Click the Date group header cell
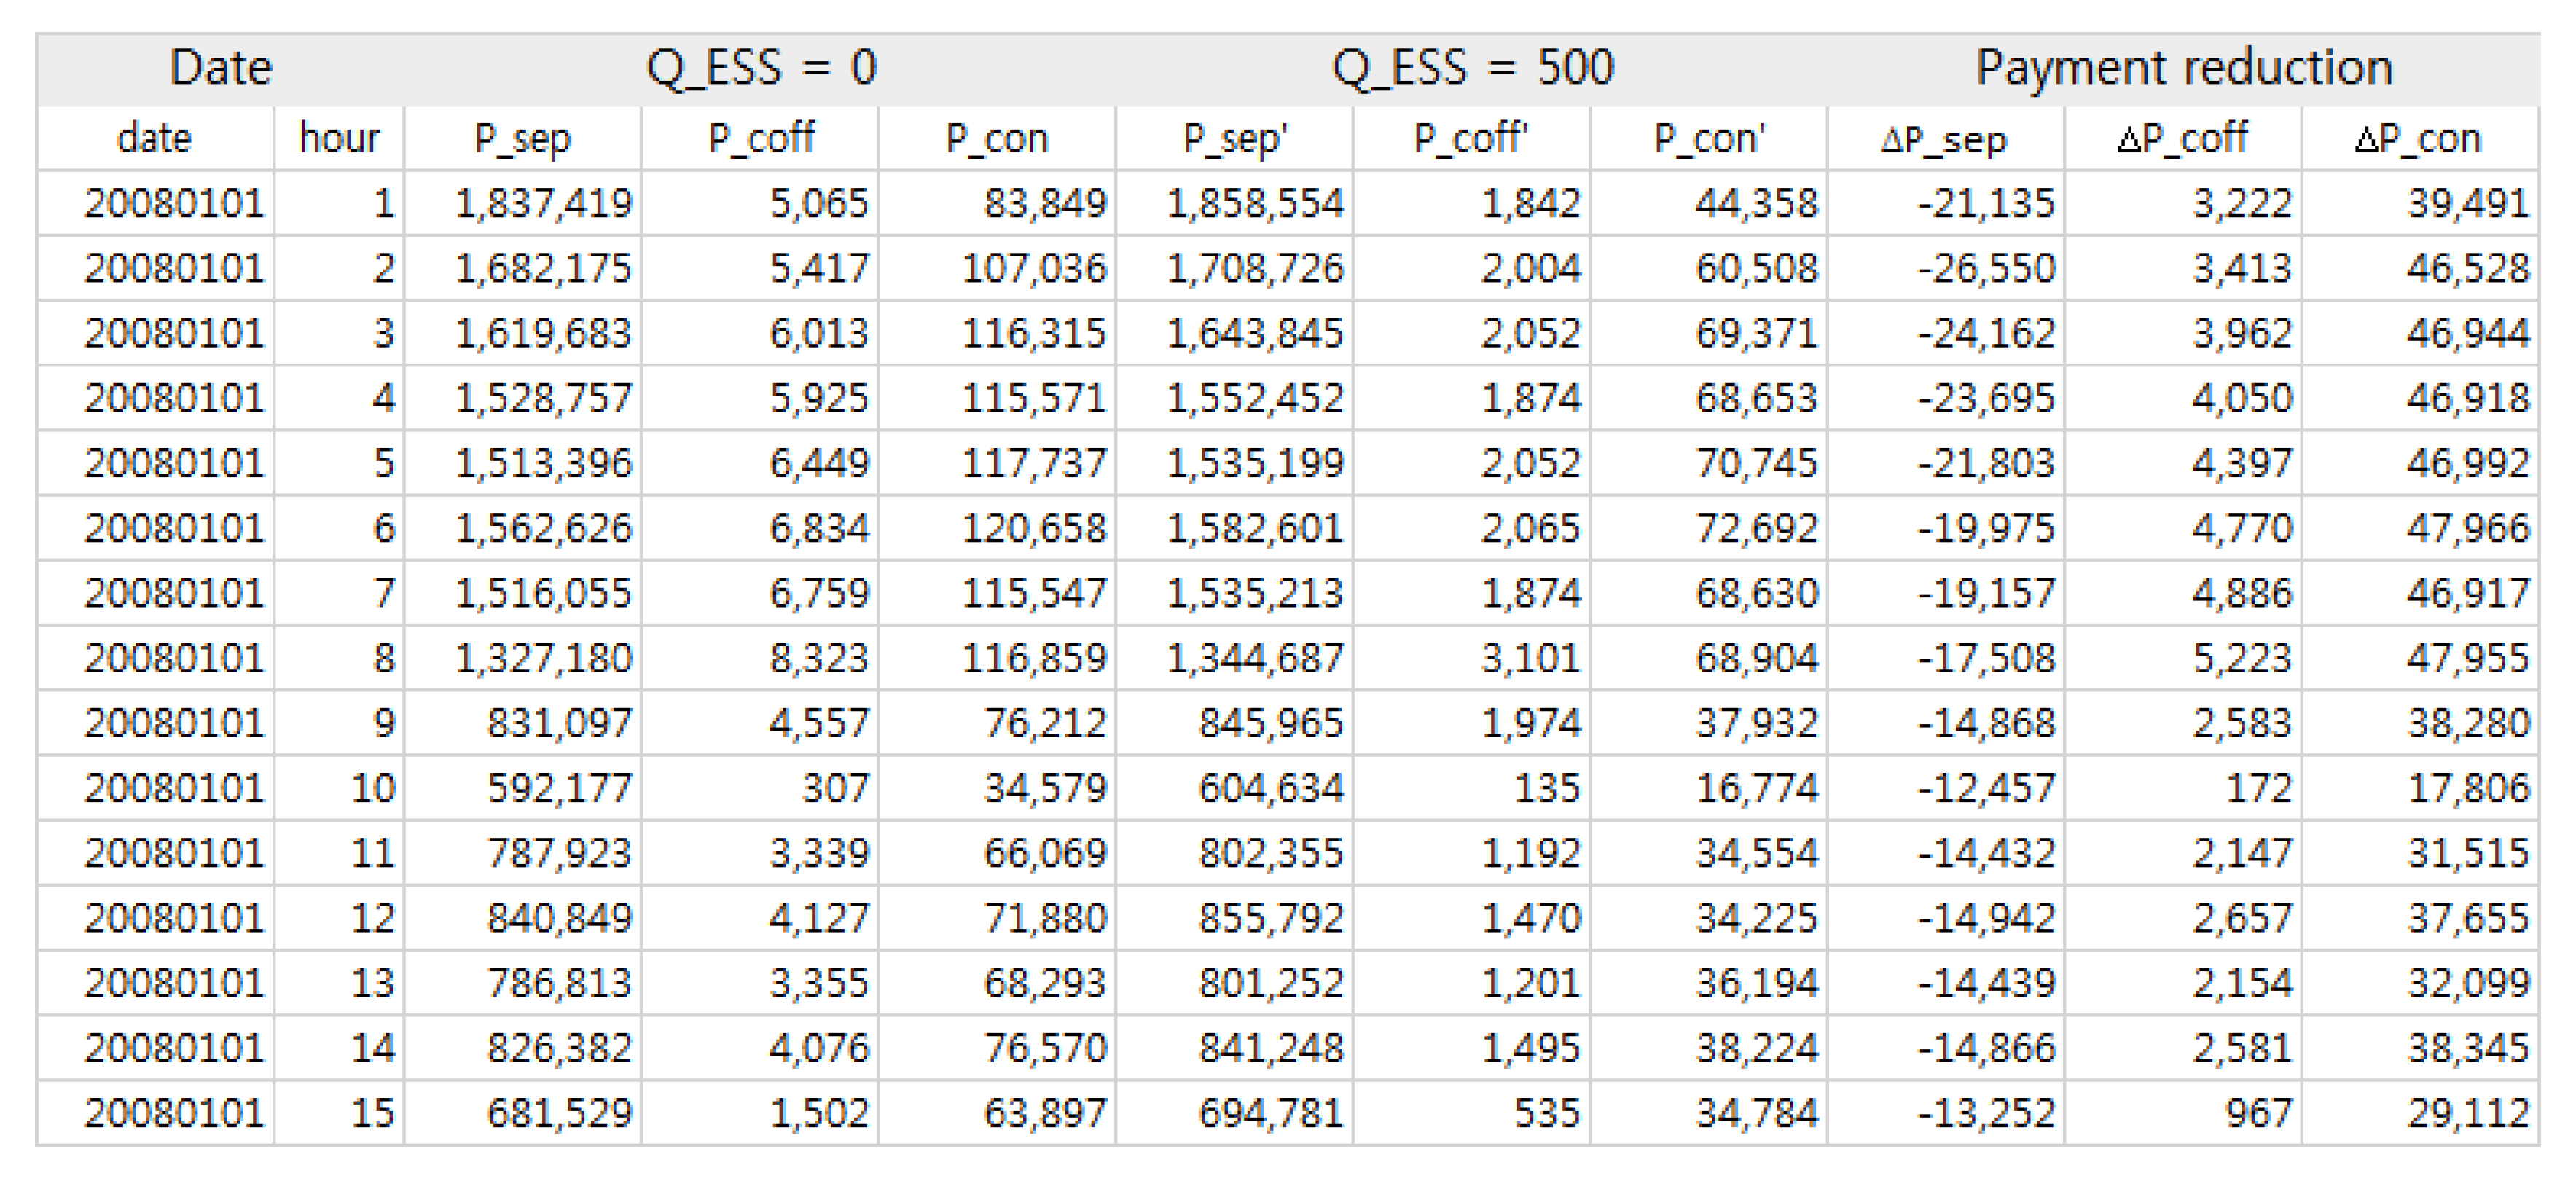 pos(220,68)
